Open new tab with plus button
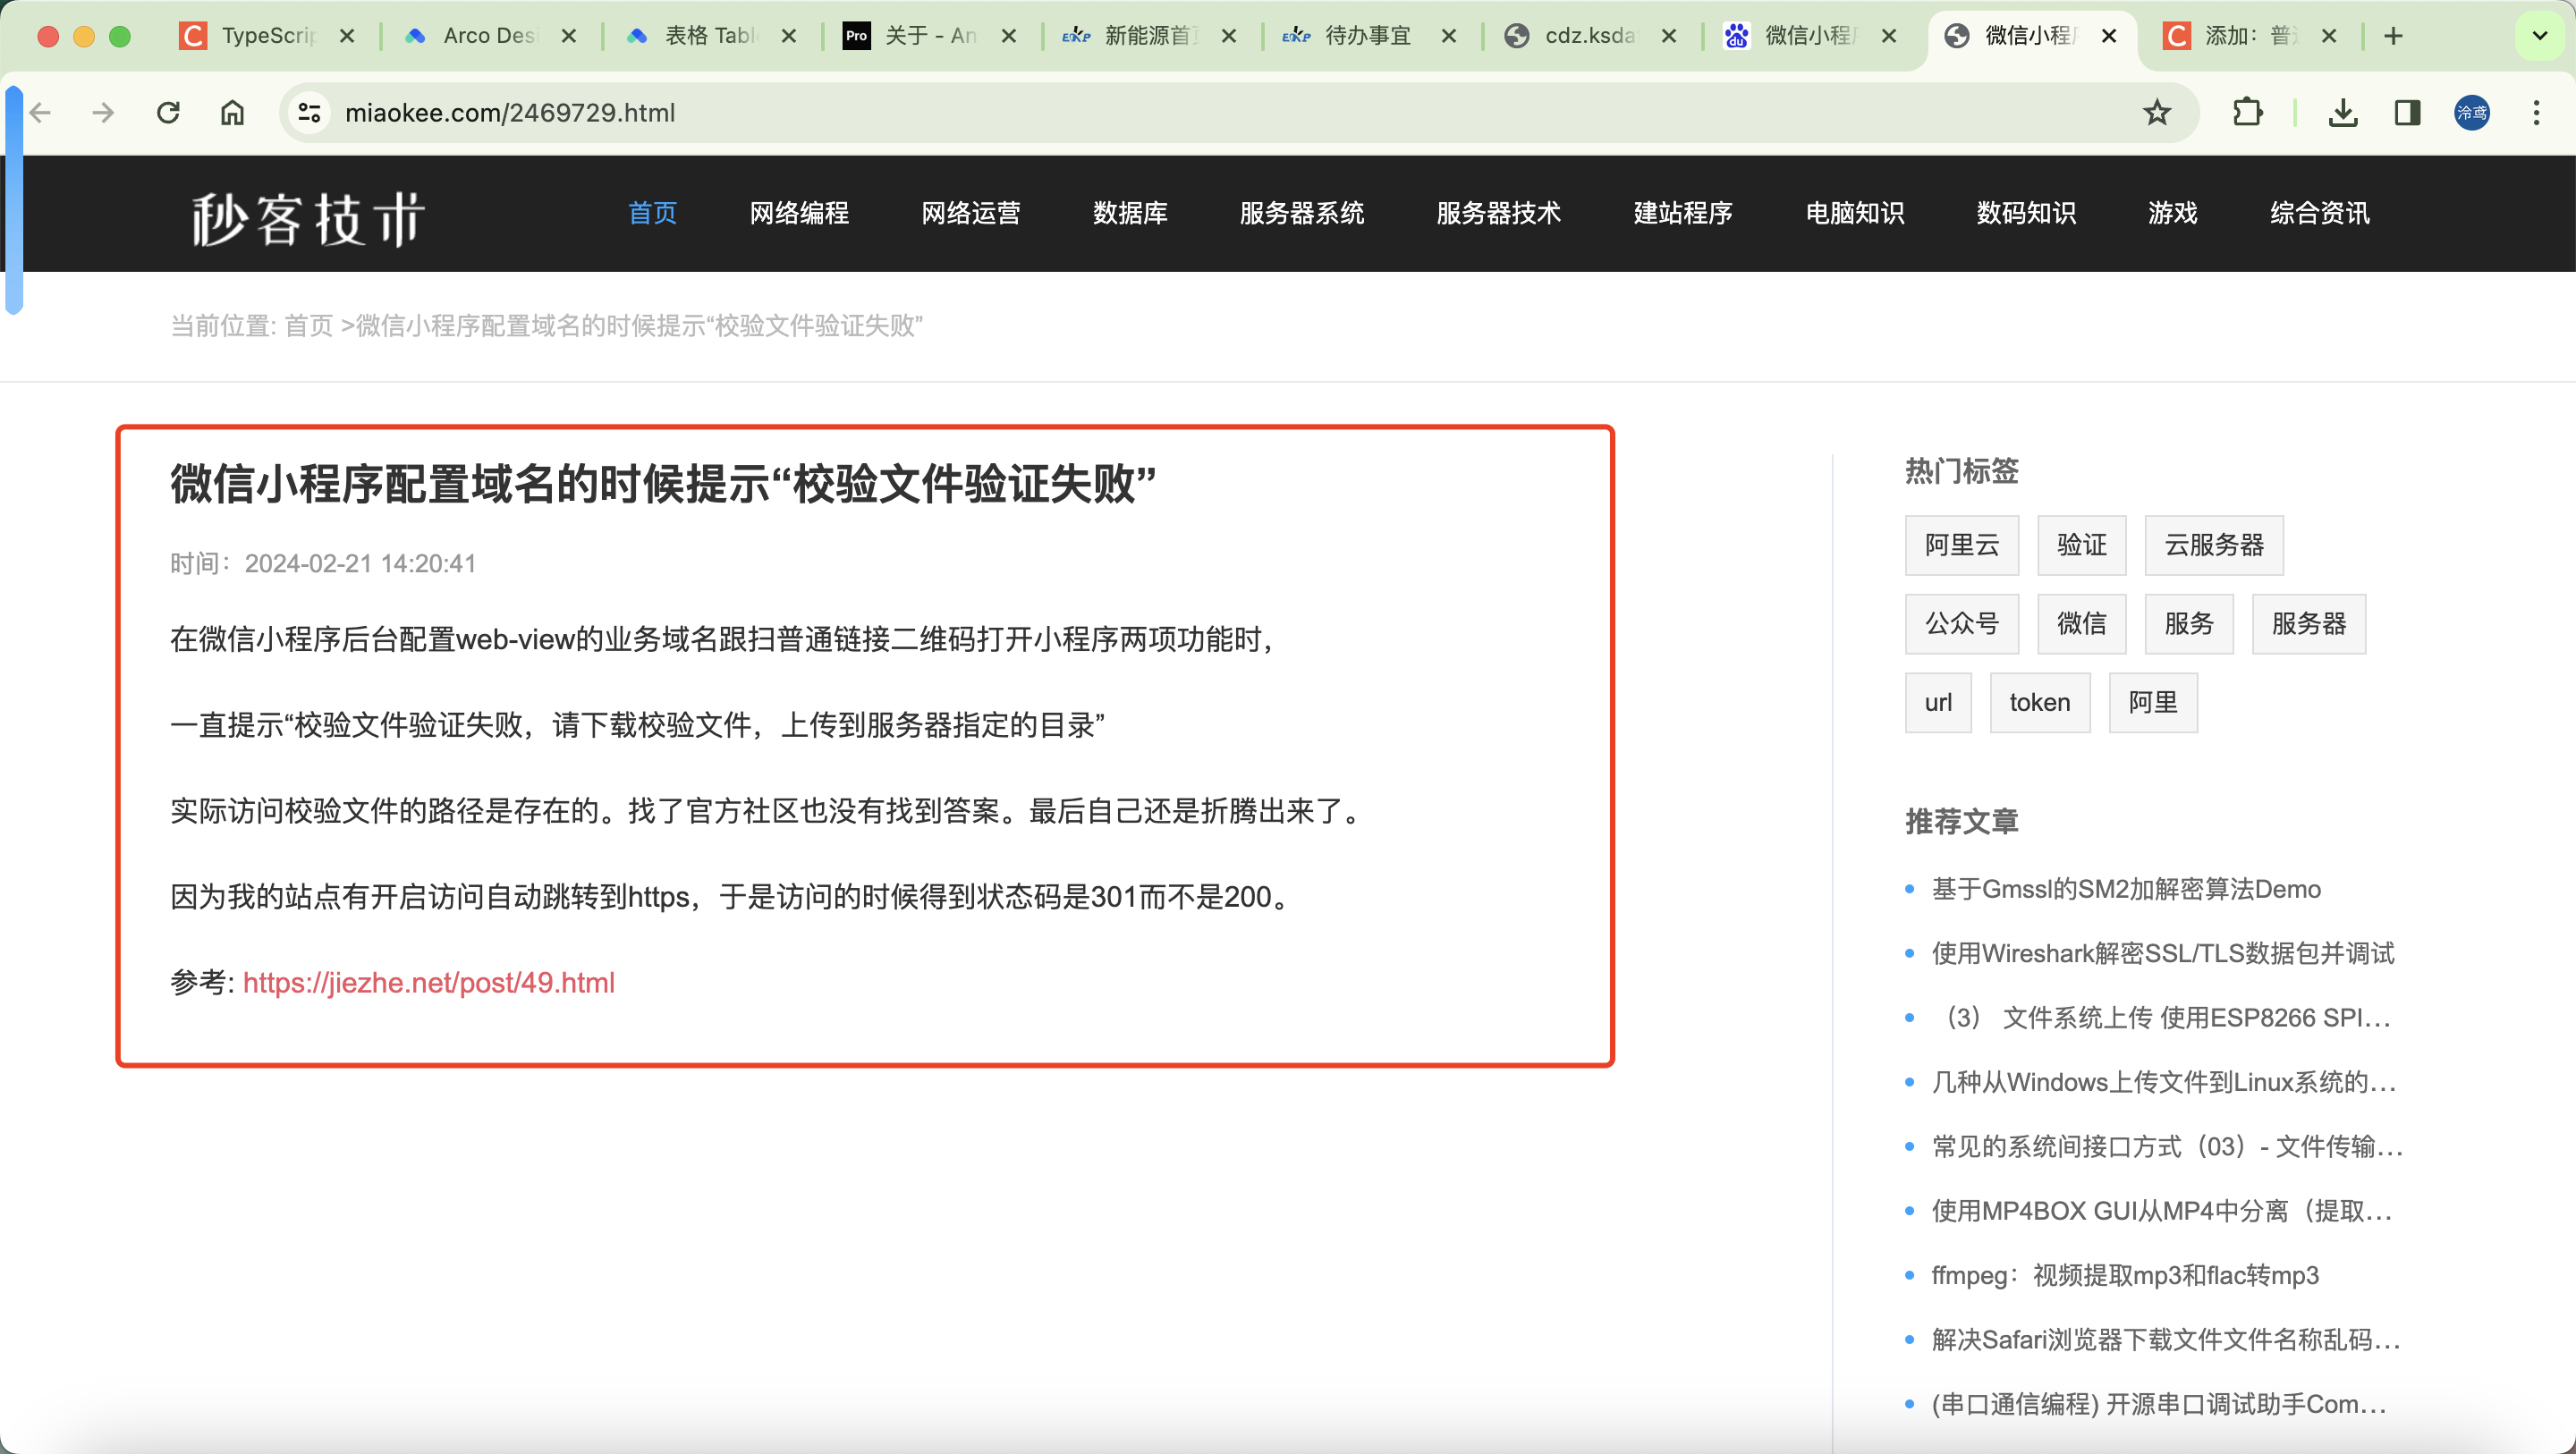The height and width of the screenshot is (1454, 2576). point(2393,36)
